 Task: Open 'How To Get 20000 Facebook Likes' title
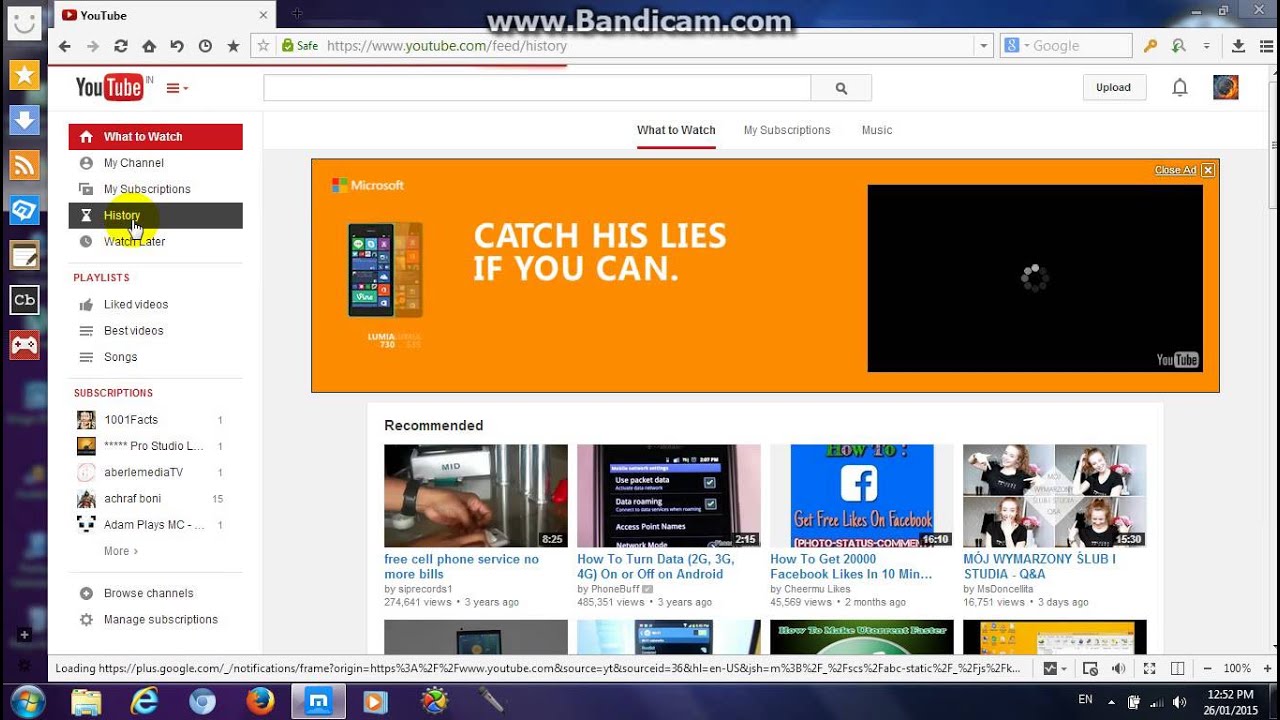pyautogui.click(x=851, y=566)
